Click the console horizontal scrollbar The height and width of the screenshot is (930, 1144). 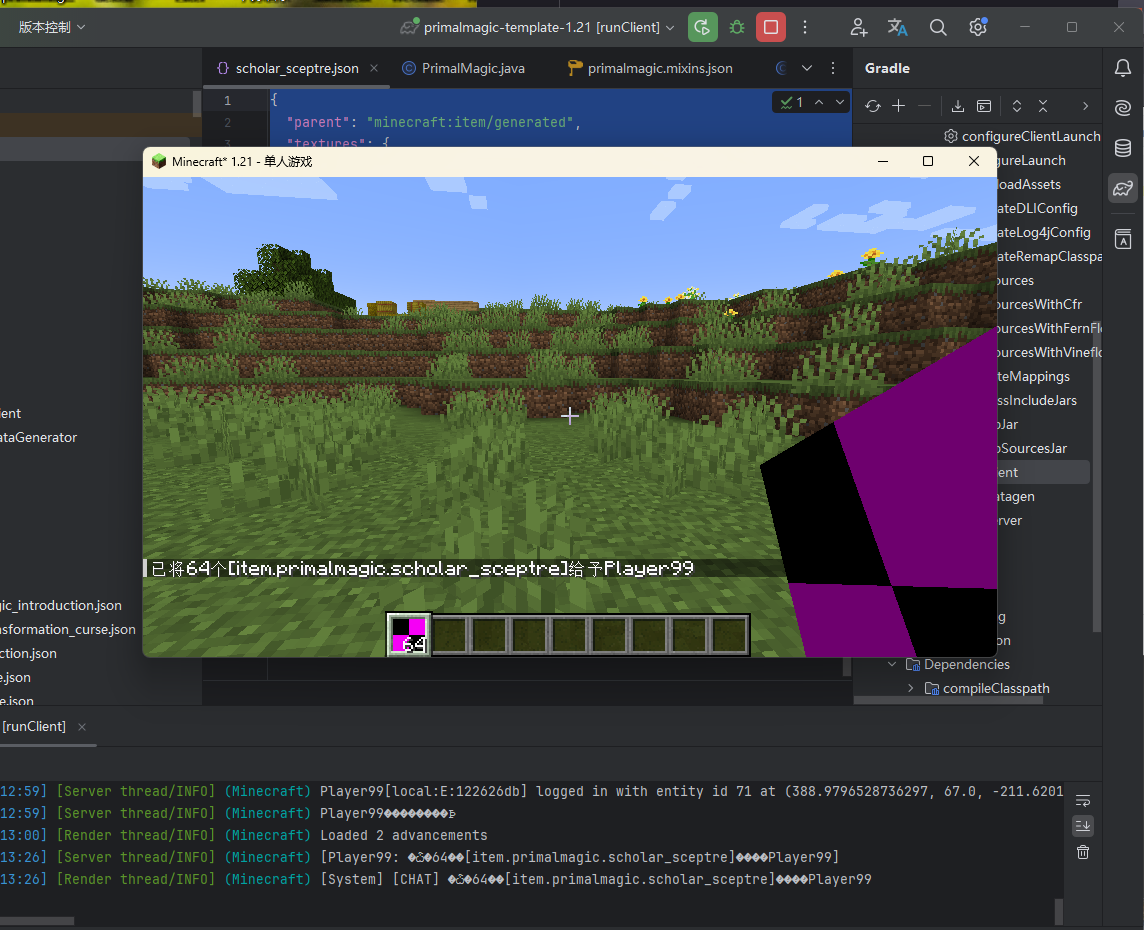[36, 921]
